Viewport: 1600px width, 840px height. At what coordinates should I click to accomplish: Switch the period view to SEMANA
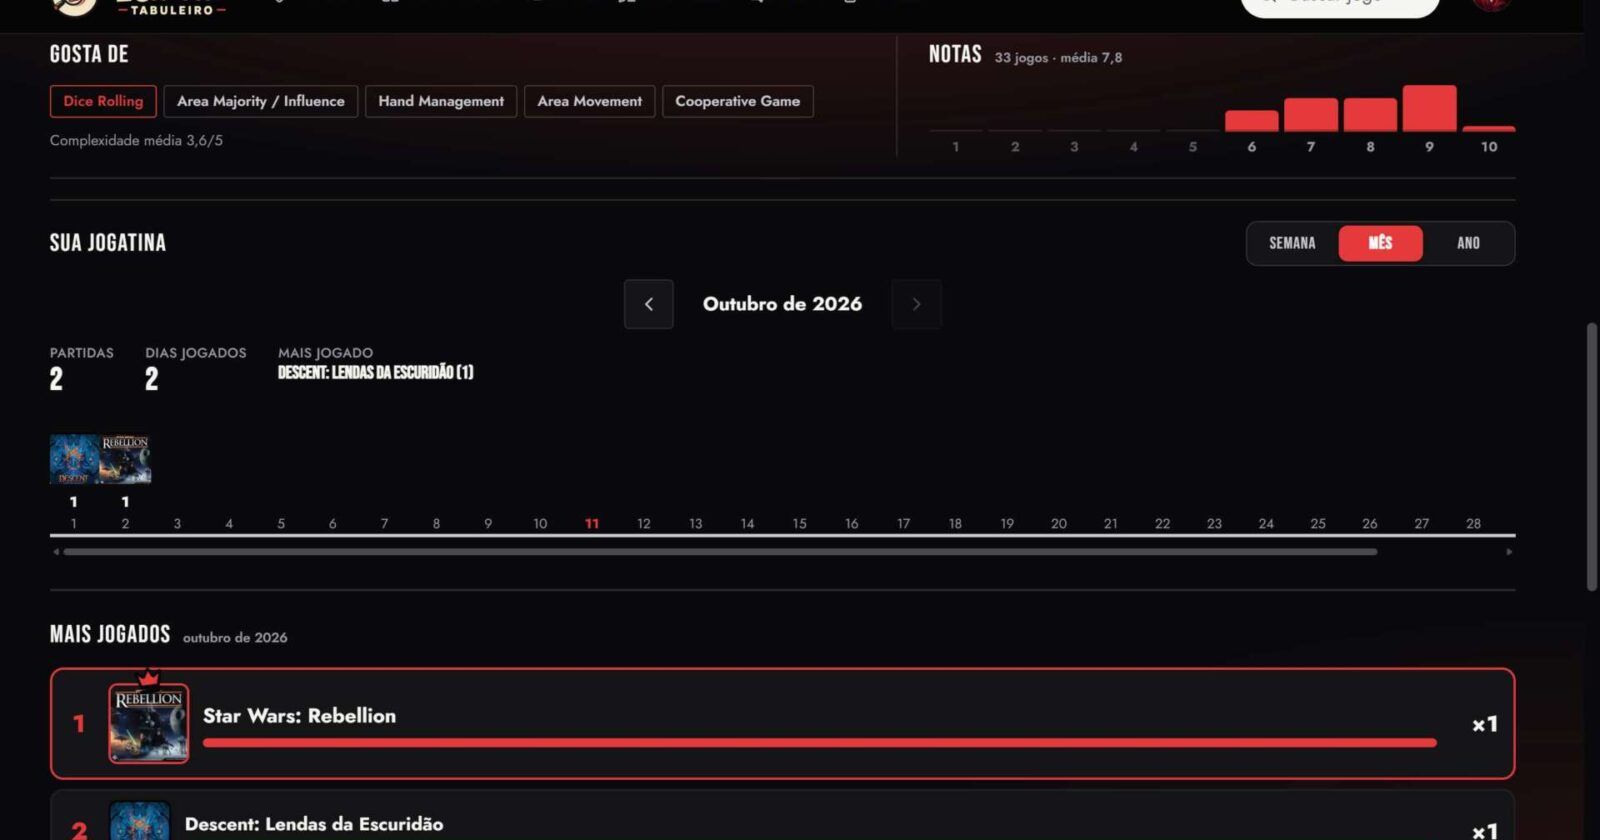click(1292, 243)
